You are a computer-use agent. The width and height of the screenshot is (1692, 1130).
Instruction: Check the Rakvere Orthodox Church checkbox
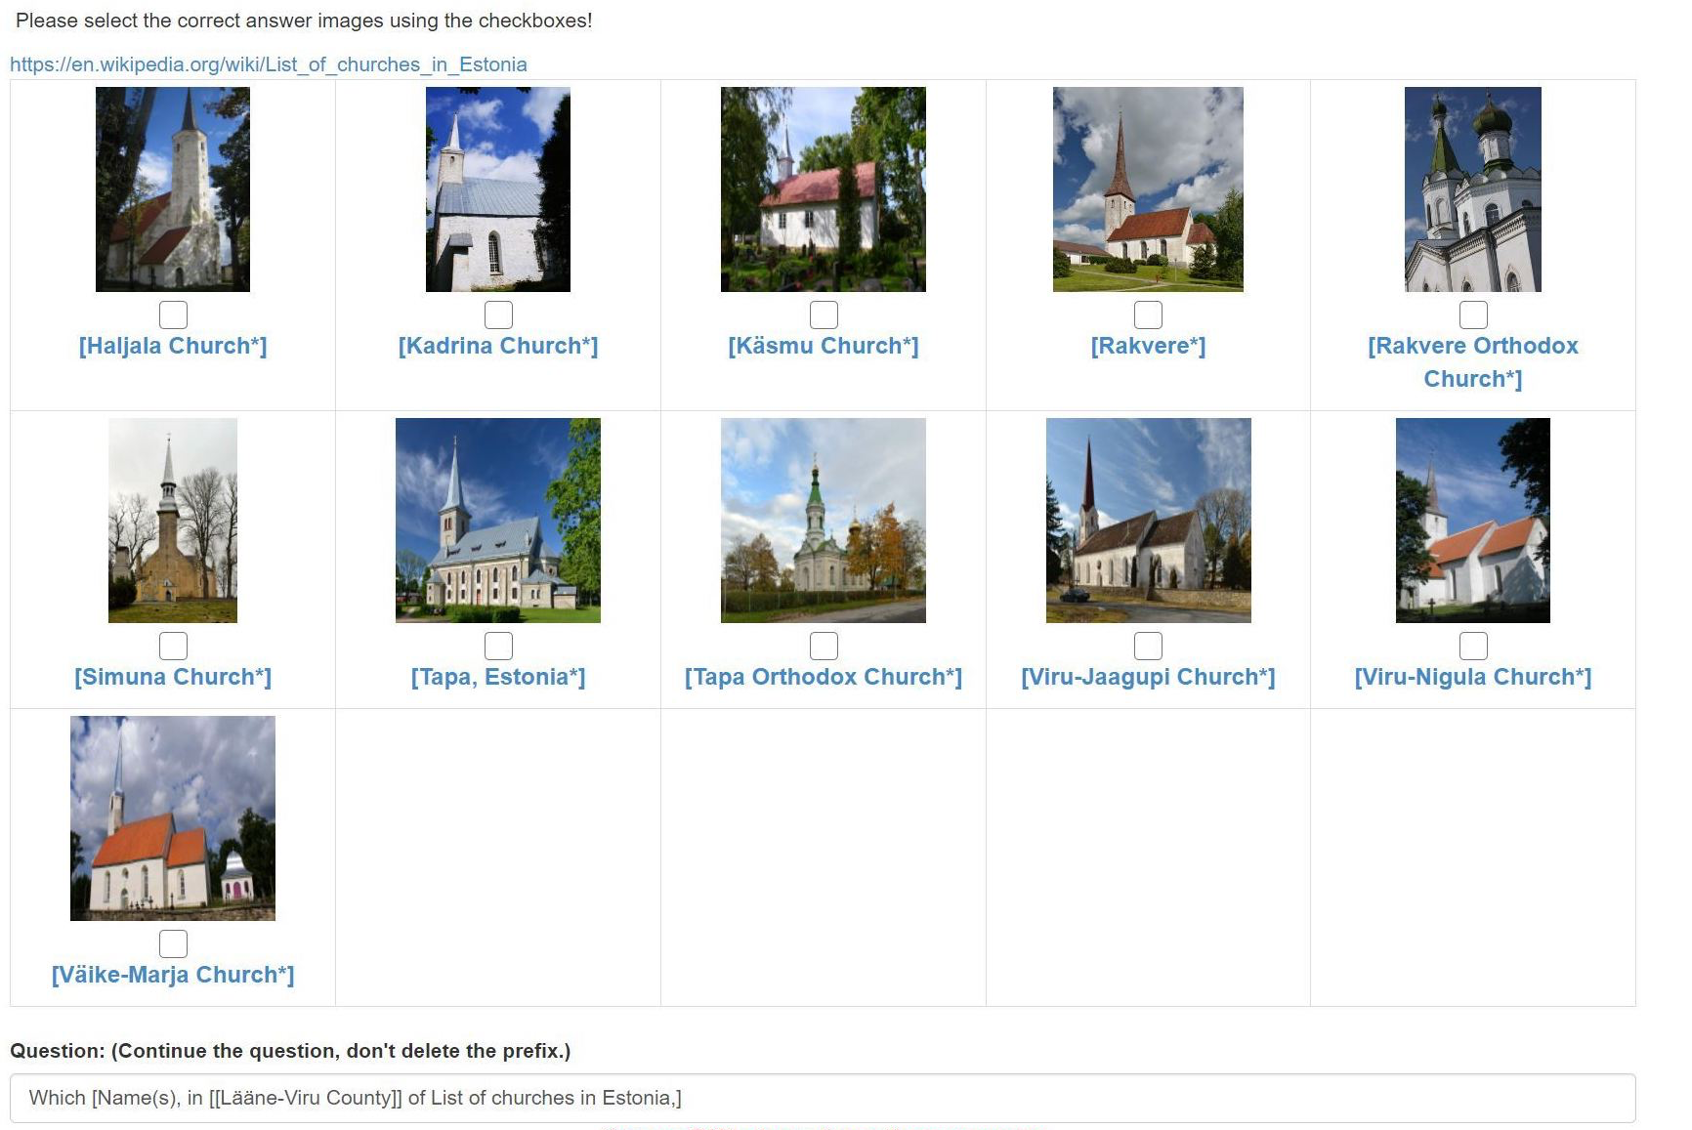click(x=1472, y=314)
